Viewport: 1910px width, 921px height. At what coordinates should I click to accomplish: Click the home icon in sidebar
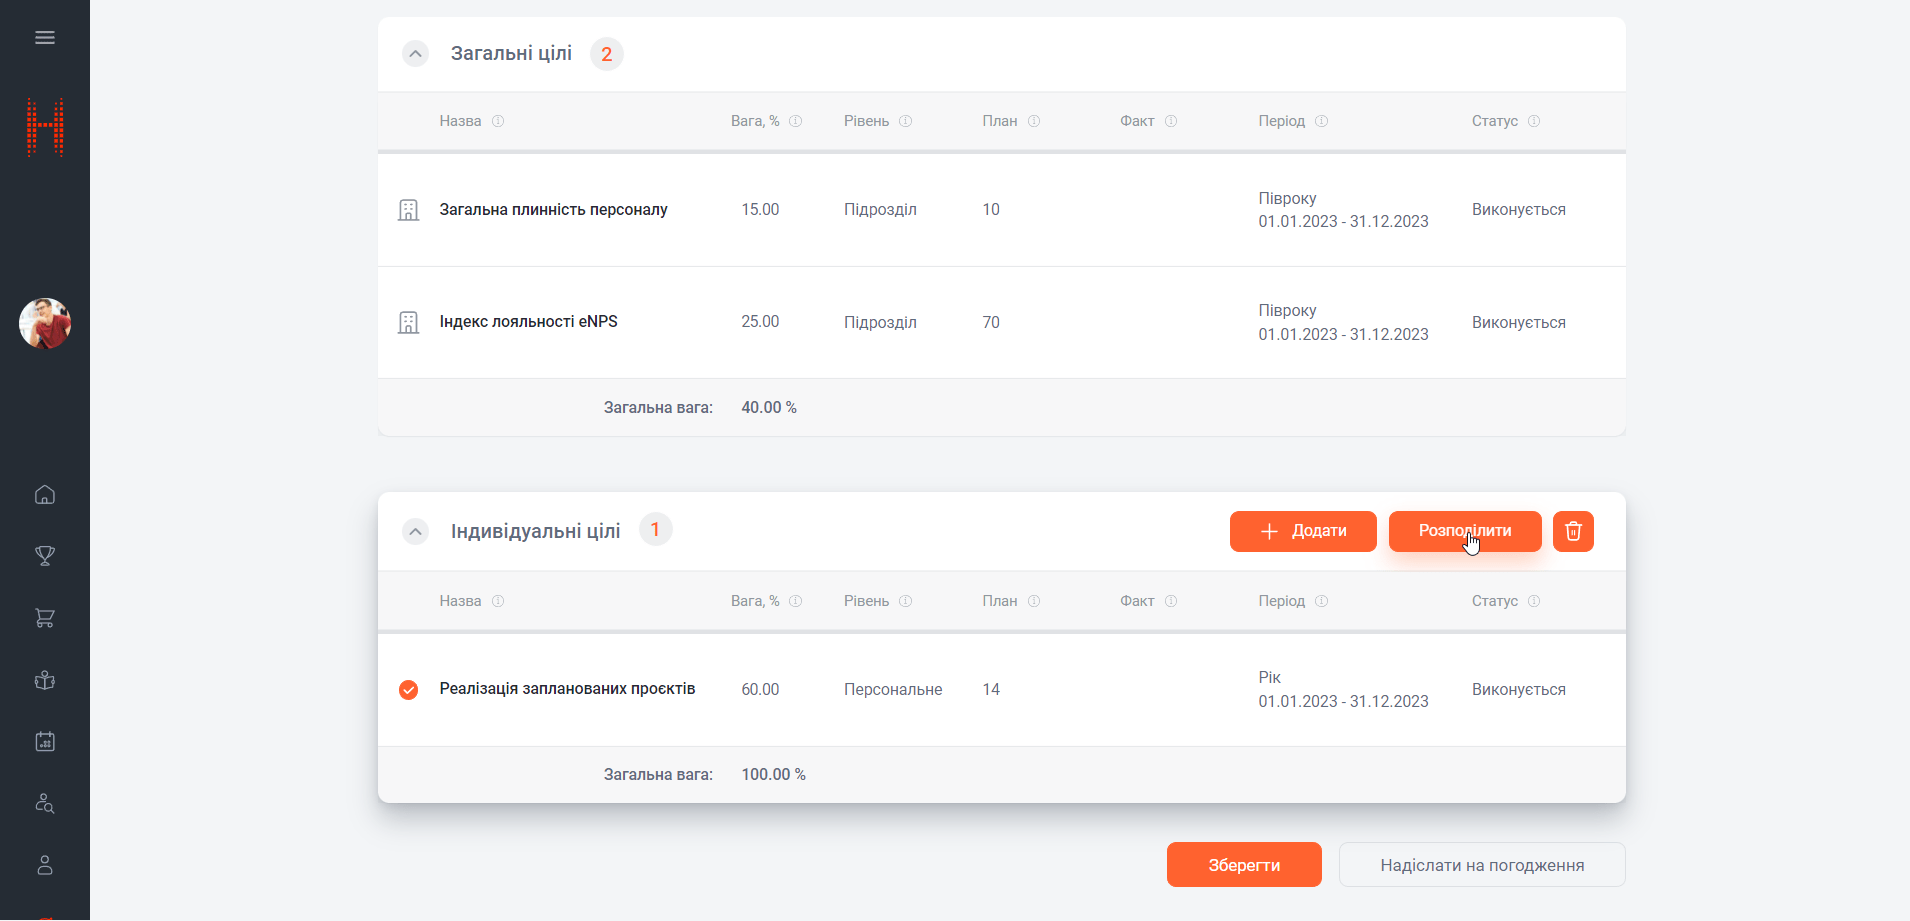pyautogui.click(x=45, y=495)
